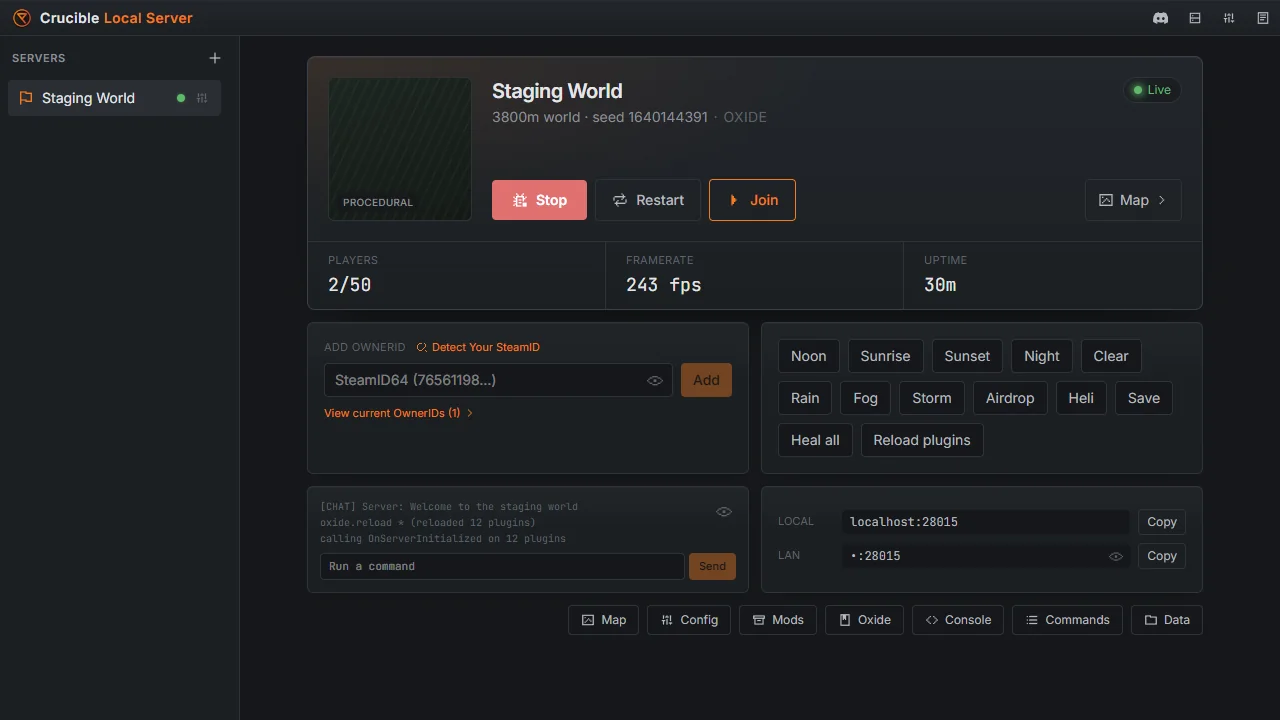Viewport: 1280px width, 720px height.
Task: Click the Live status badge
Action: (x=1152, y=90)
